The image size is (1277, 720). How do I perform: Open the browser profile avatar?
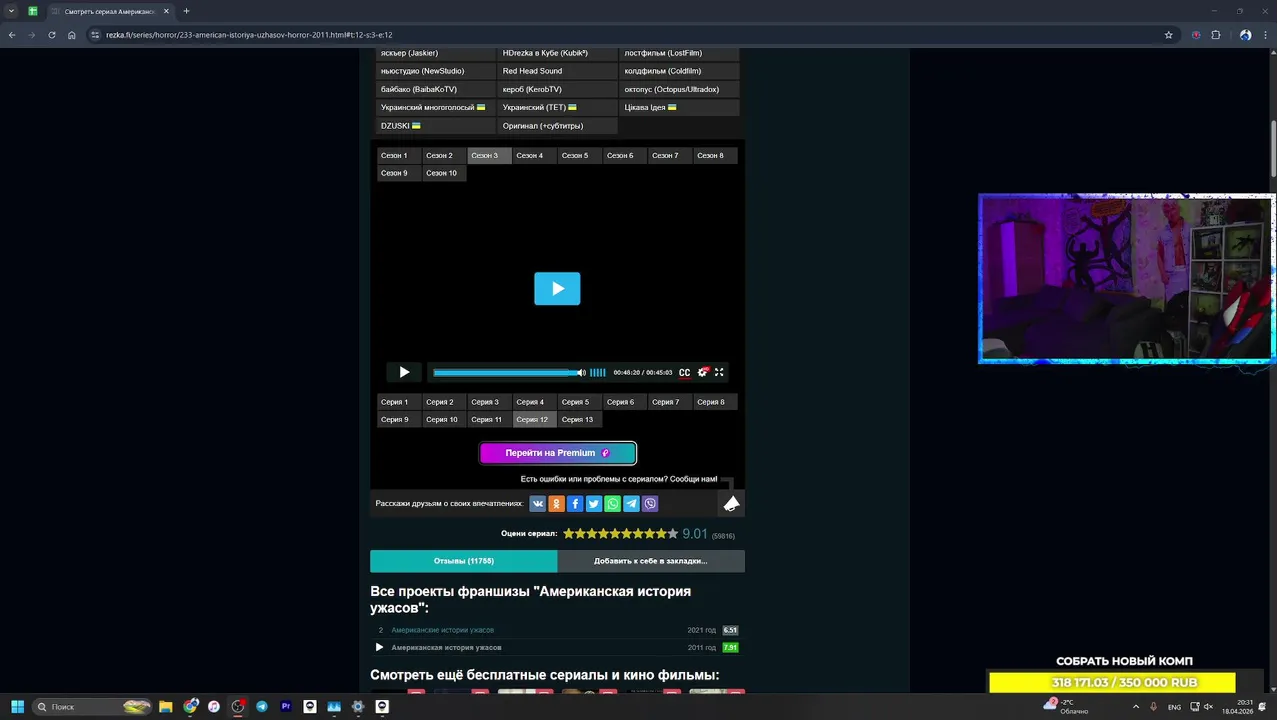pos(1245,35)
